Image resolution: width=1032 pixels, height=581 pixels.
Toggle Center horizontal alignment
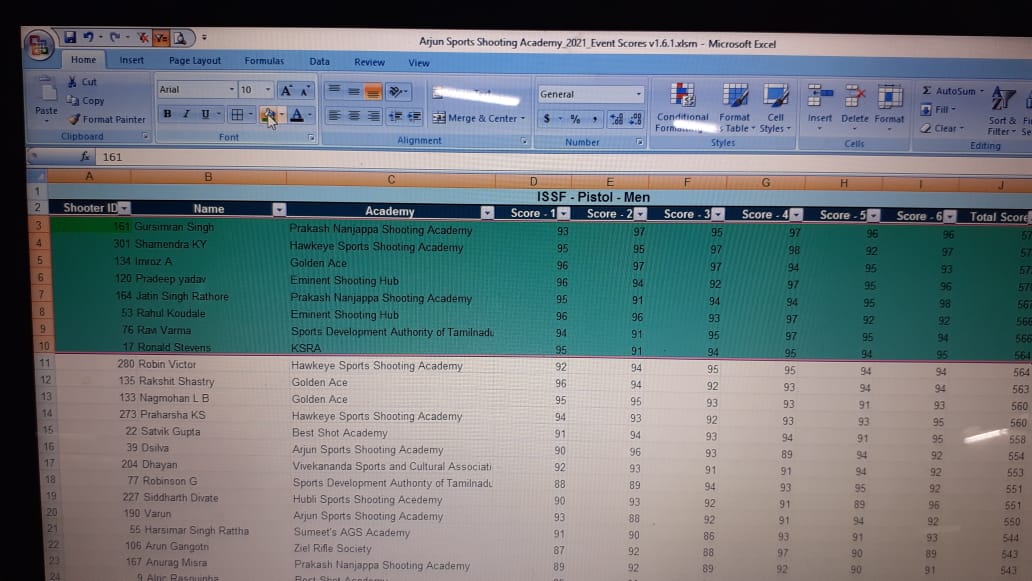[354, 116]
